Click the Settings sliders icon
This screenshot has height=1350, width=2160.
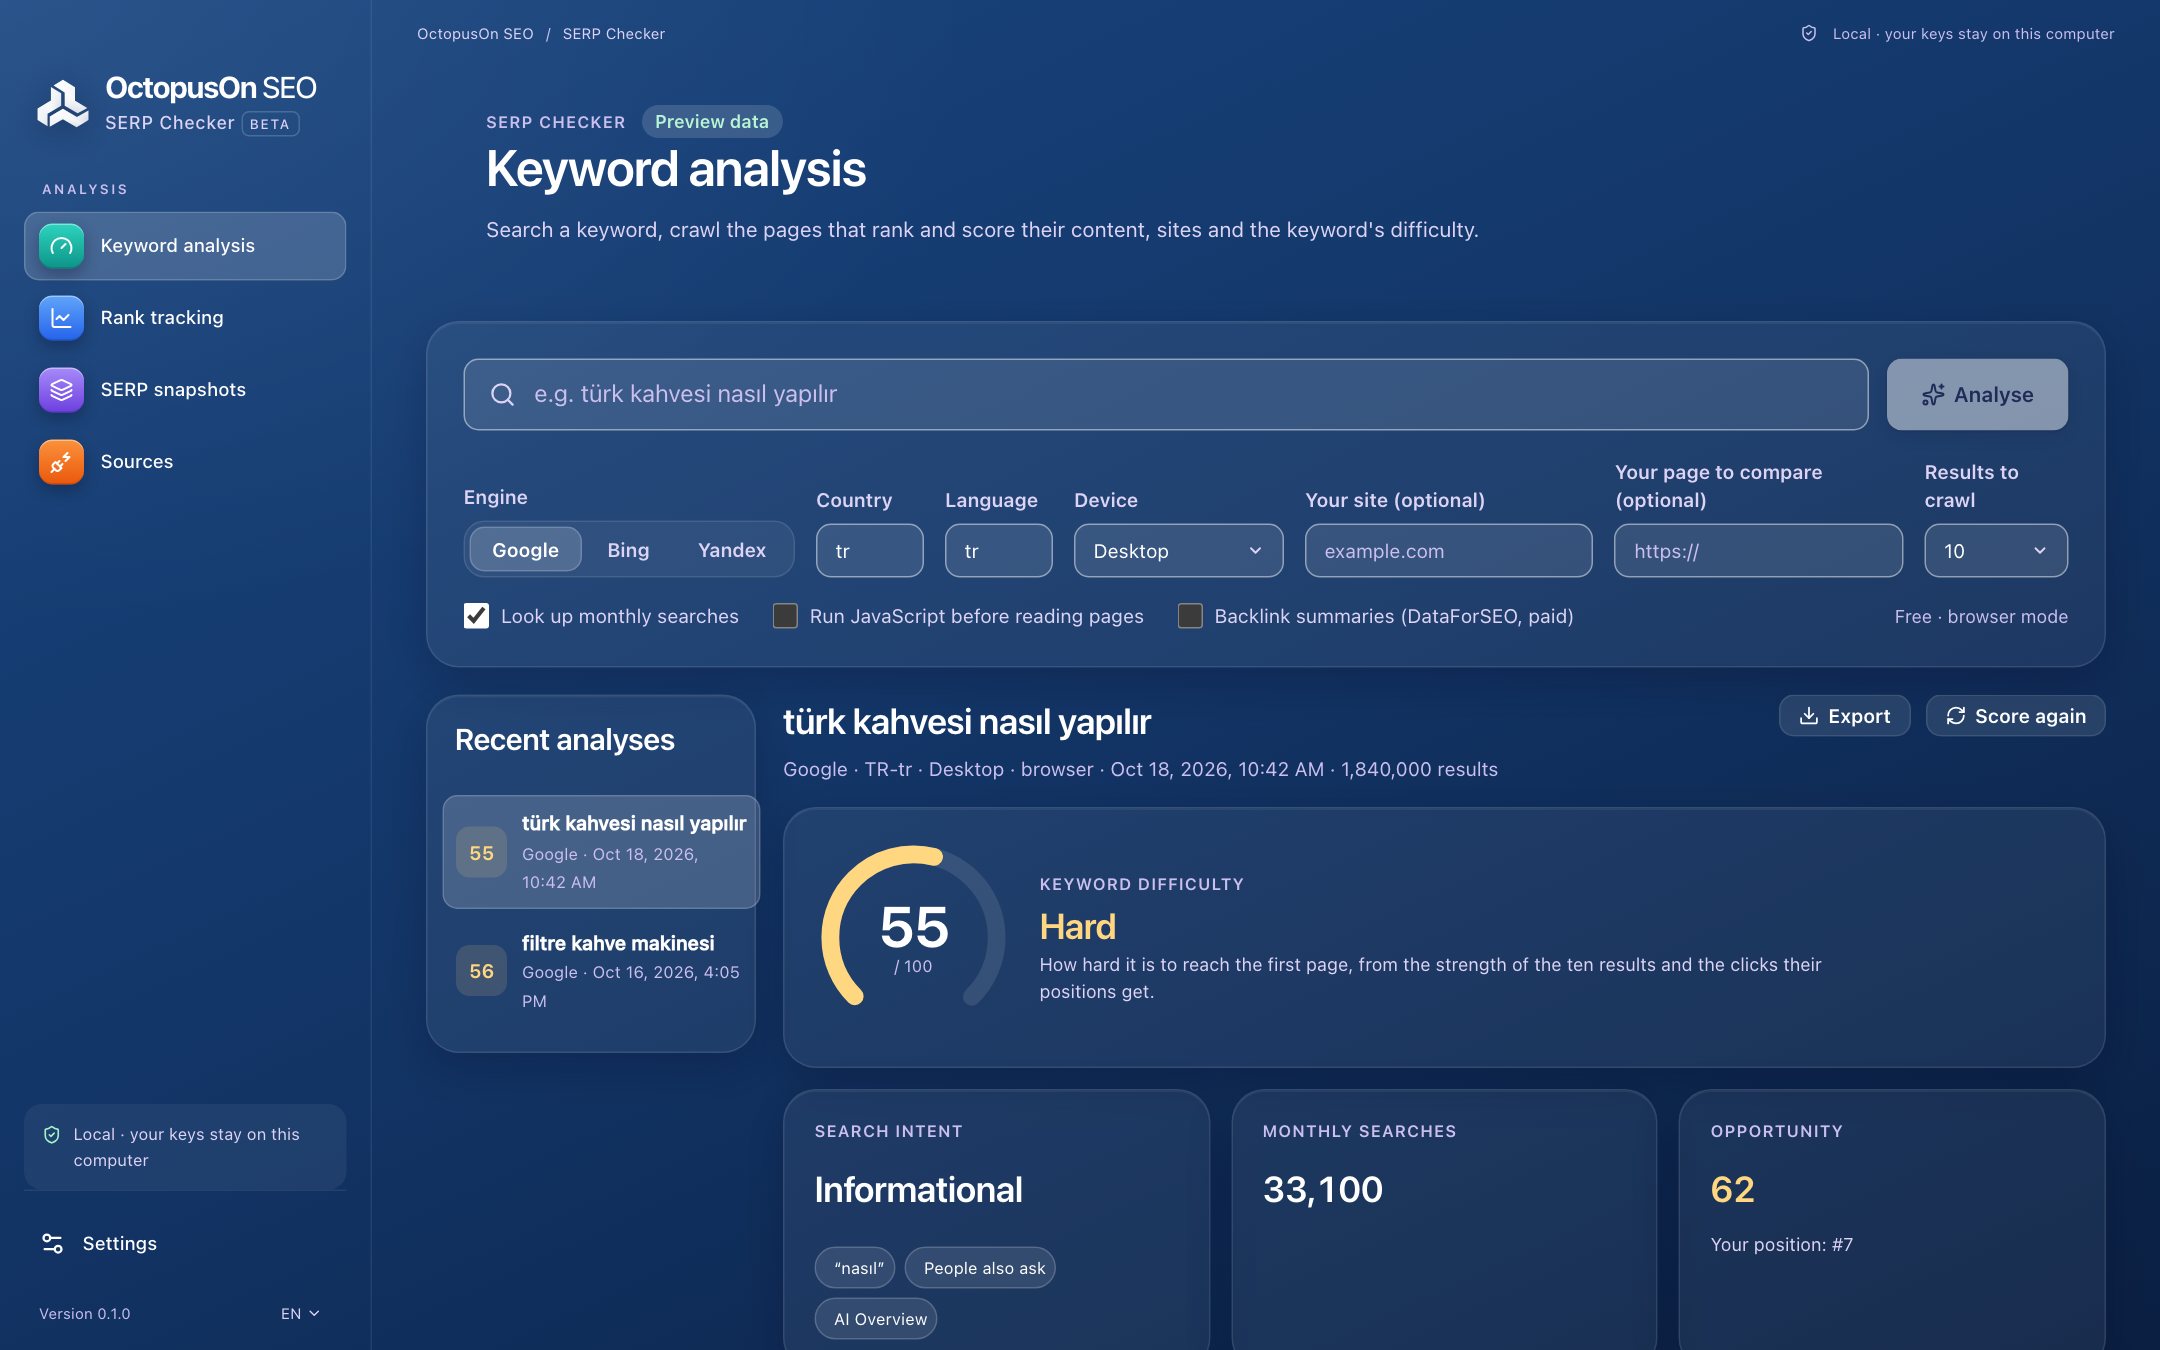(52, 1243)
